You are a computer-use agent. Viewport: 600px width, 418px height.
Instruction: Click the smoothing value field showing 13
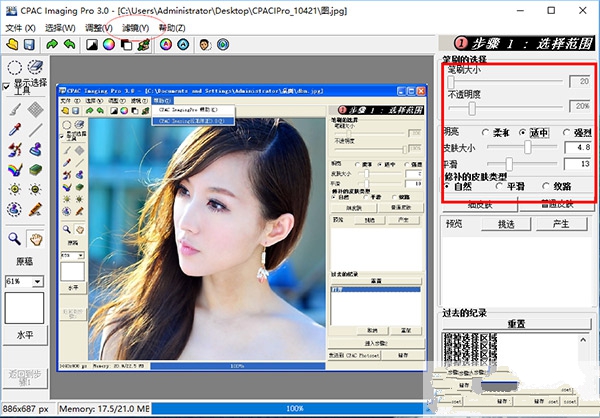578,164
